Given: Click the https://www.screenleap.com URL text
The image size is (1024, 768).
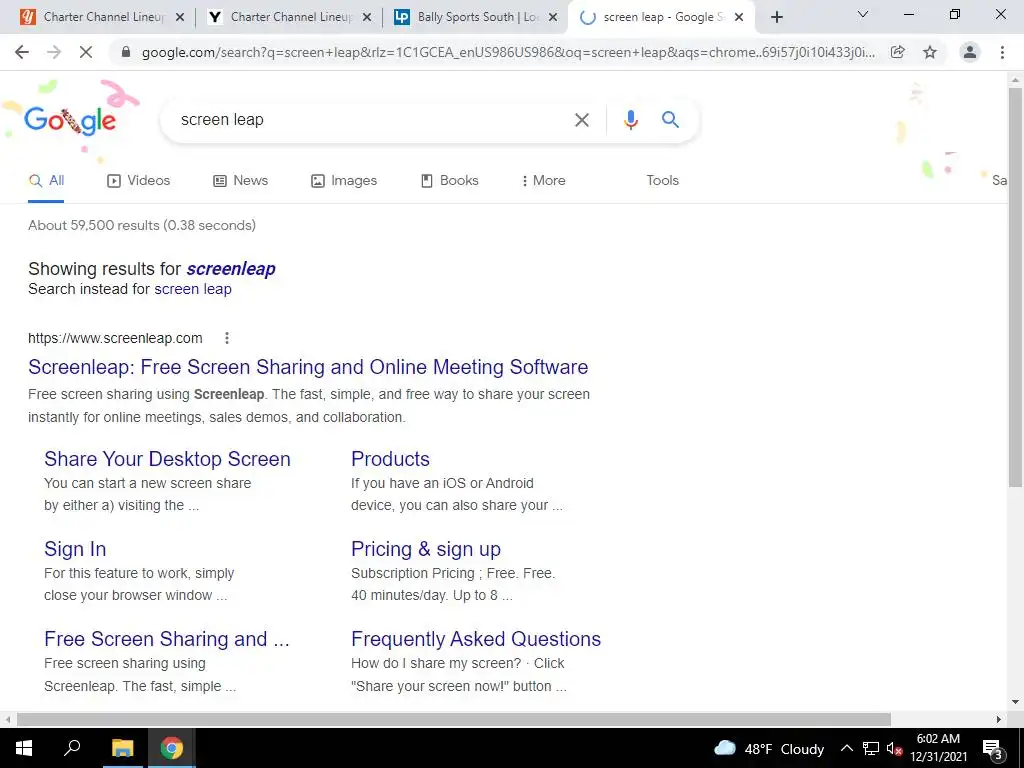Looking at the screenshot, I should coord(115,338).
